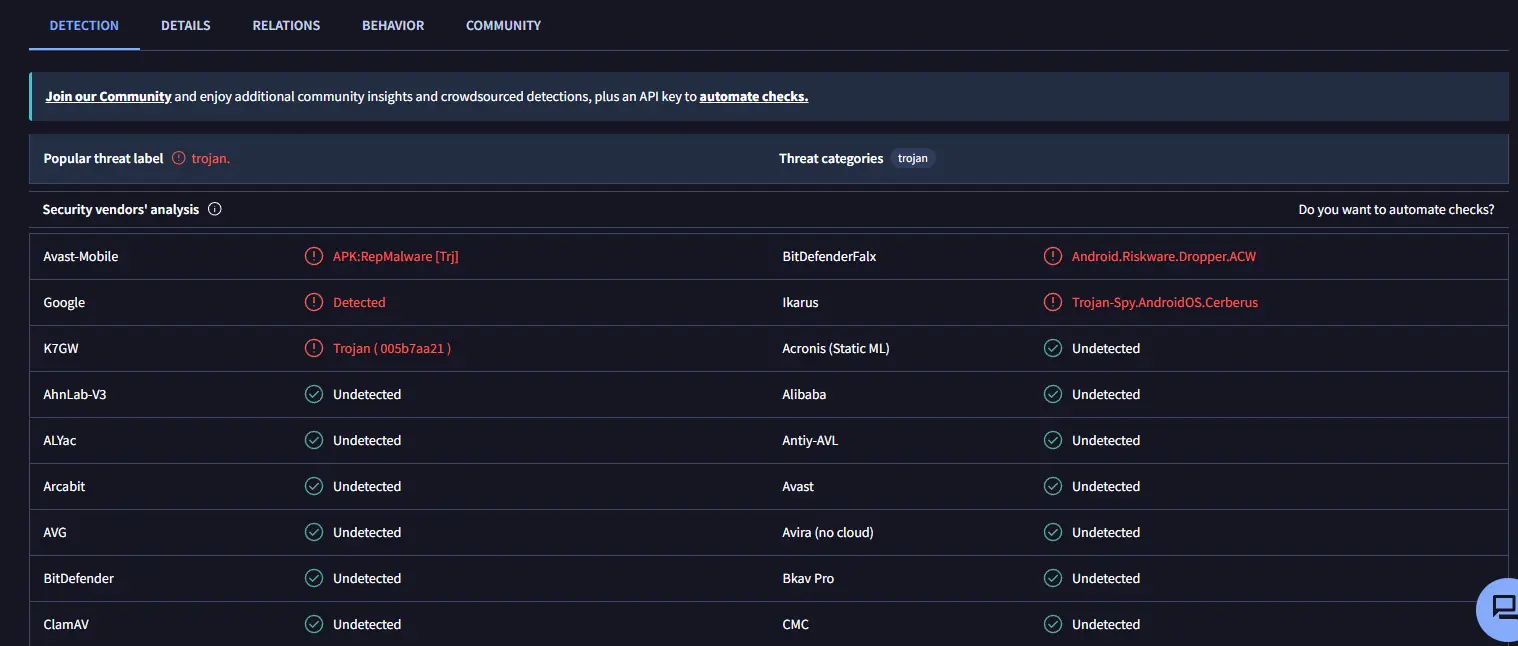Click the Antiy-AVL vendor name

coord(810,440)
